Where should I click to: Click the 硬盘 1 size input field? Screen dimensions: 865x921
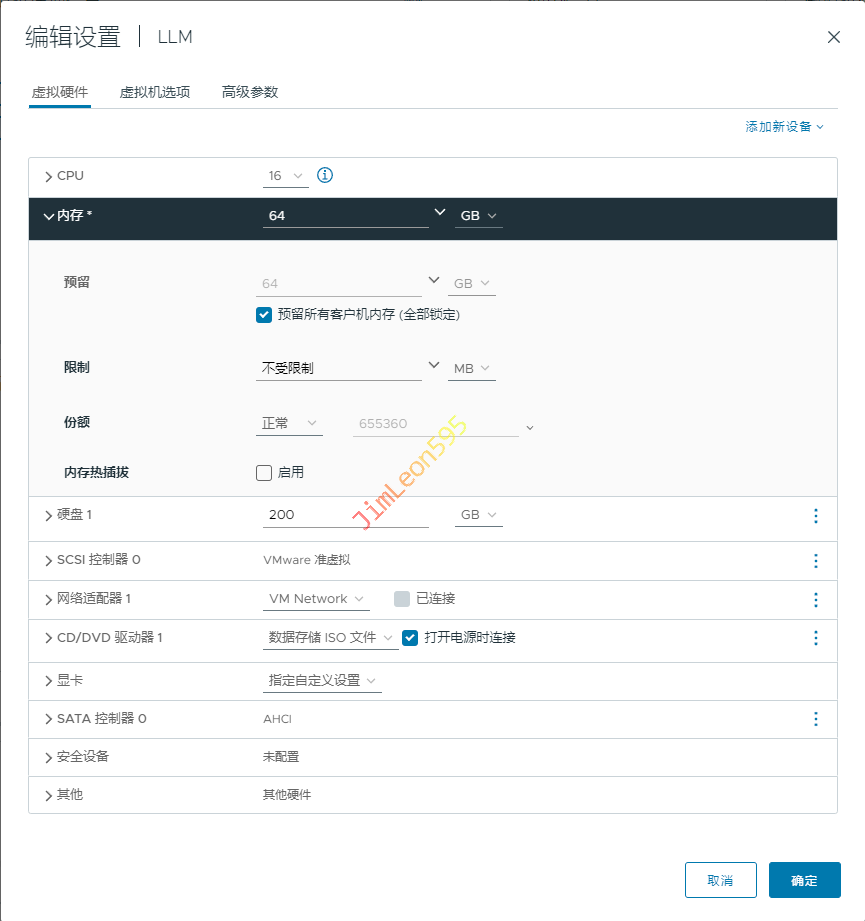click(345, 515)
